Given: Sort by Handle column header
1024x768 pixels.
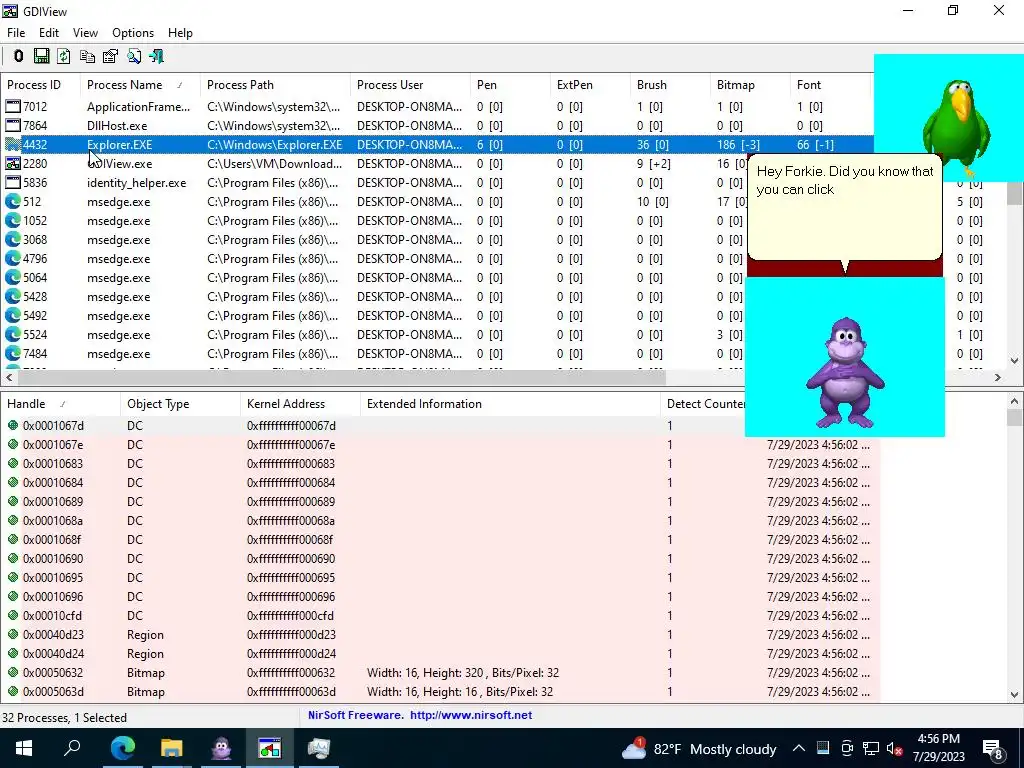Looking at the screenshot, I should pyautogui.click(x=61, y=404).
